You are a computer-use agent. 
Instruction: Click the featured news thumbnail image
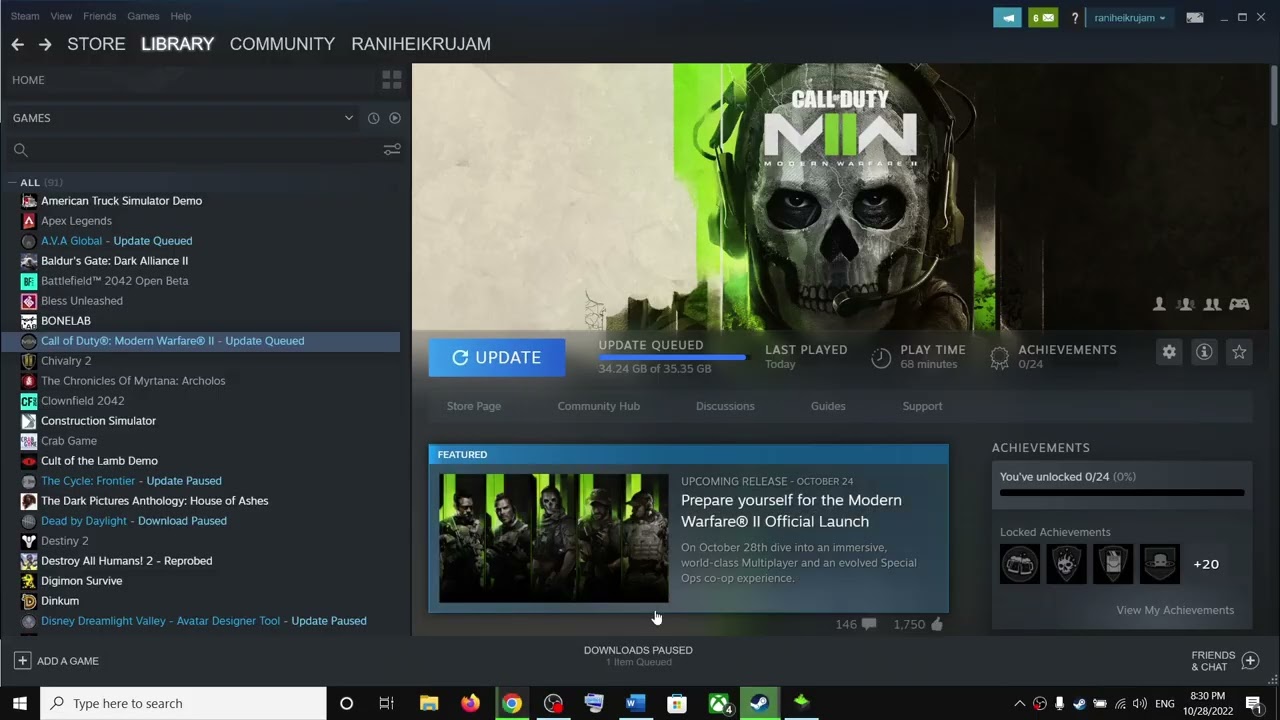coord(554,538)
